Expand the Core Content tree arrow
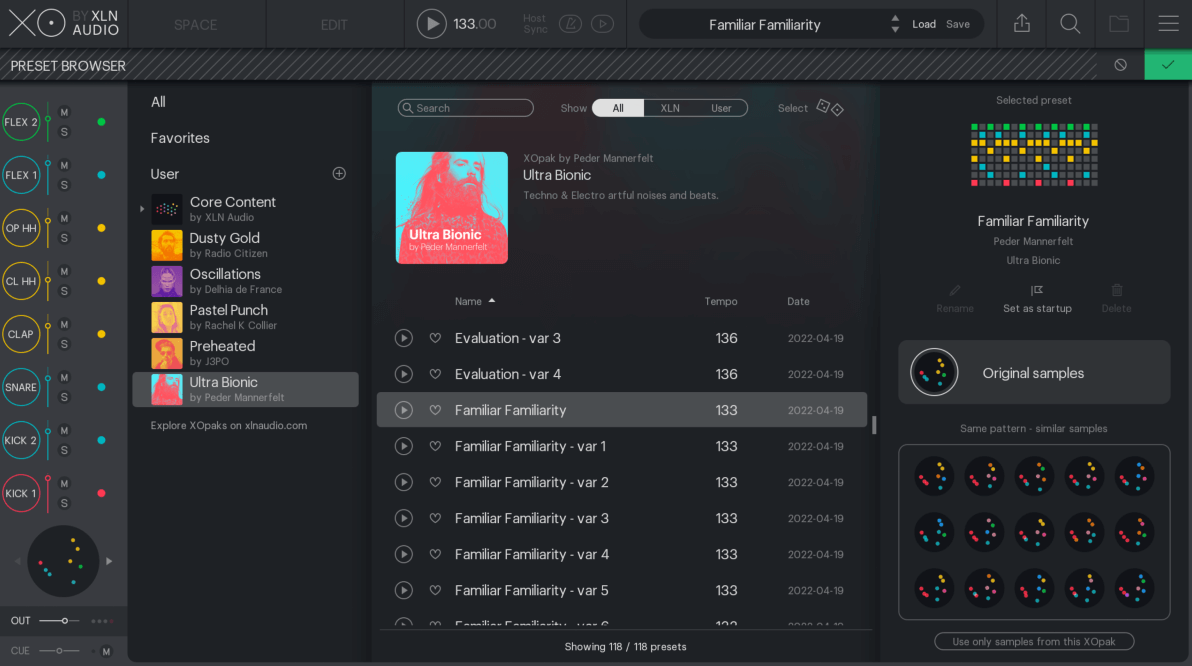 (x=142, y=209)
